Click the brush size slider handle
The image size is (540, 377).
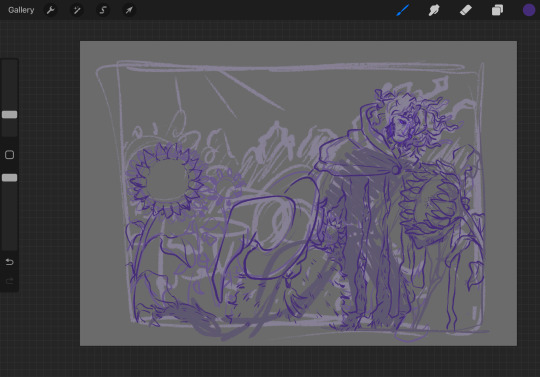coord(10,115)
